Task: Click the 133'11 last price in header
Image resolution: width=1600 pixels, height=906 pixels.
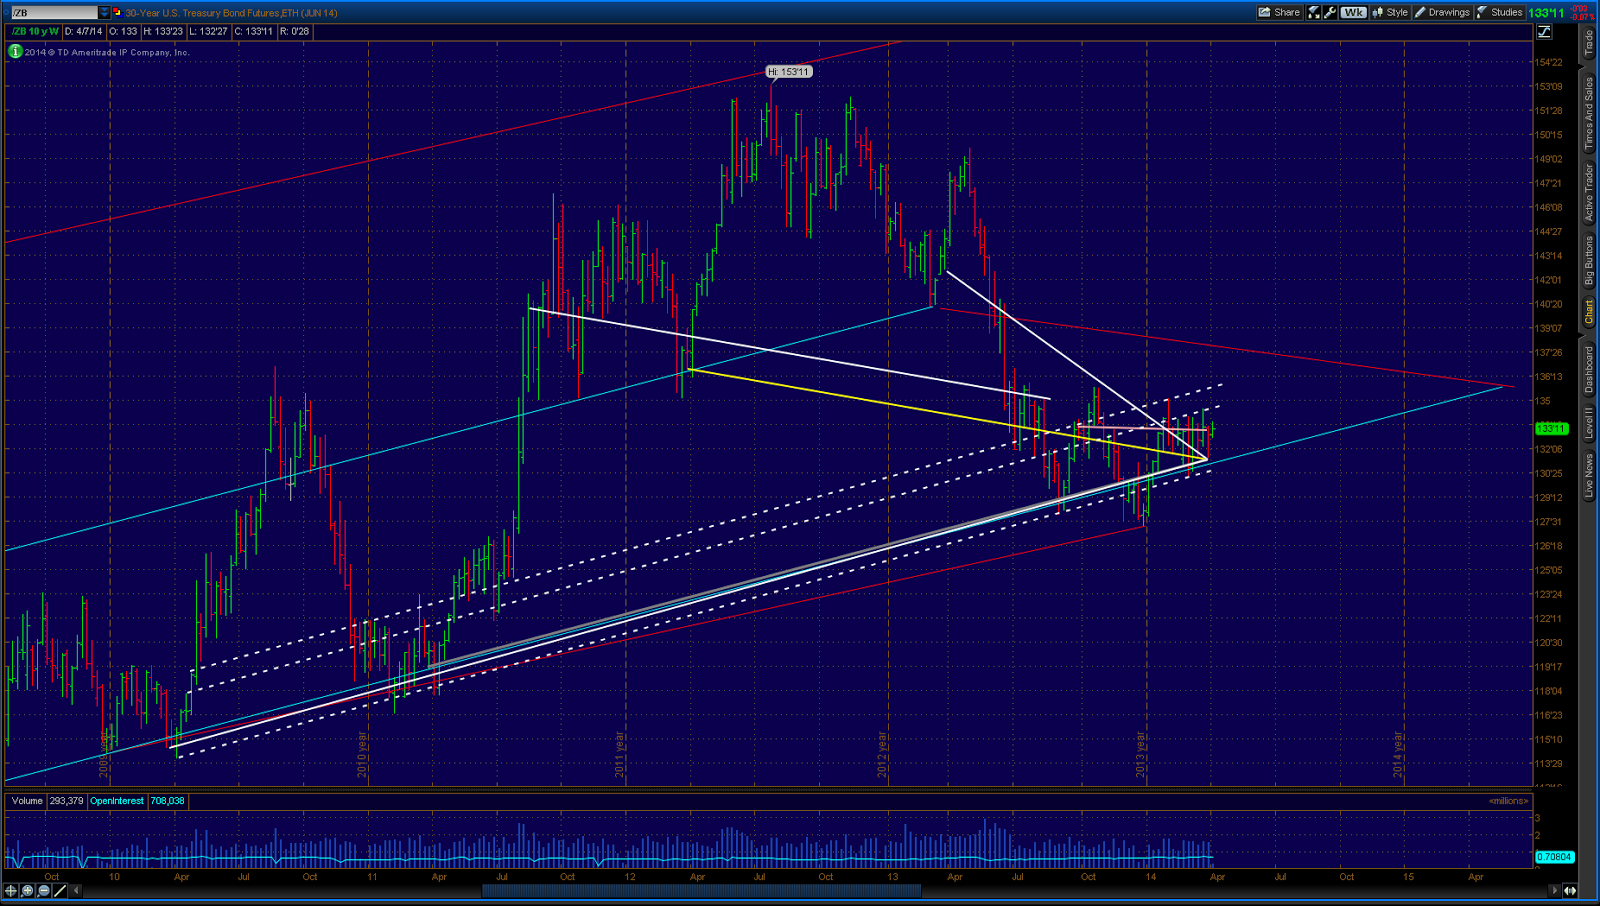Action: pos(1546,13)
